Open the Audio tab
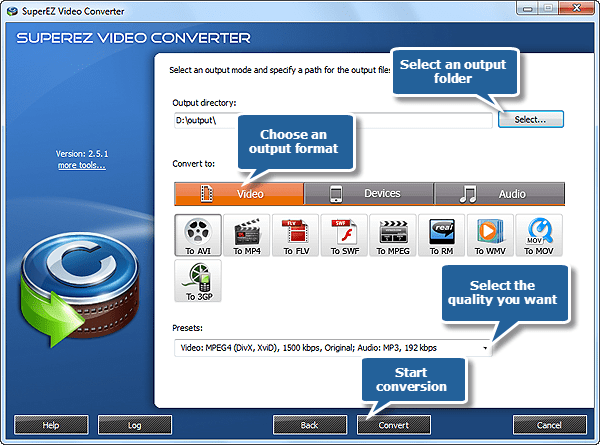The height and width of the screenshot is (445, 600). pyautogui.click(x=499, y=194)
